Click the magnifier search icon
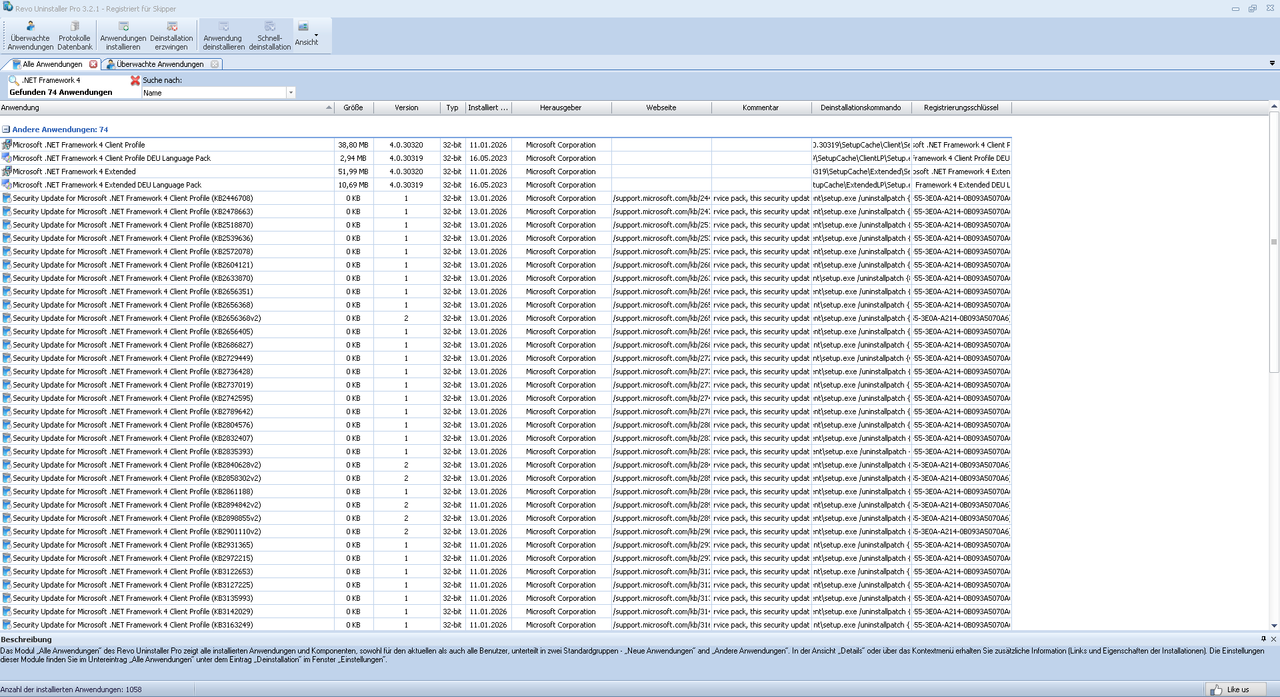This screenshot has height=697, width=1280. pos(14,80)
